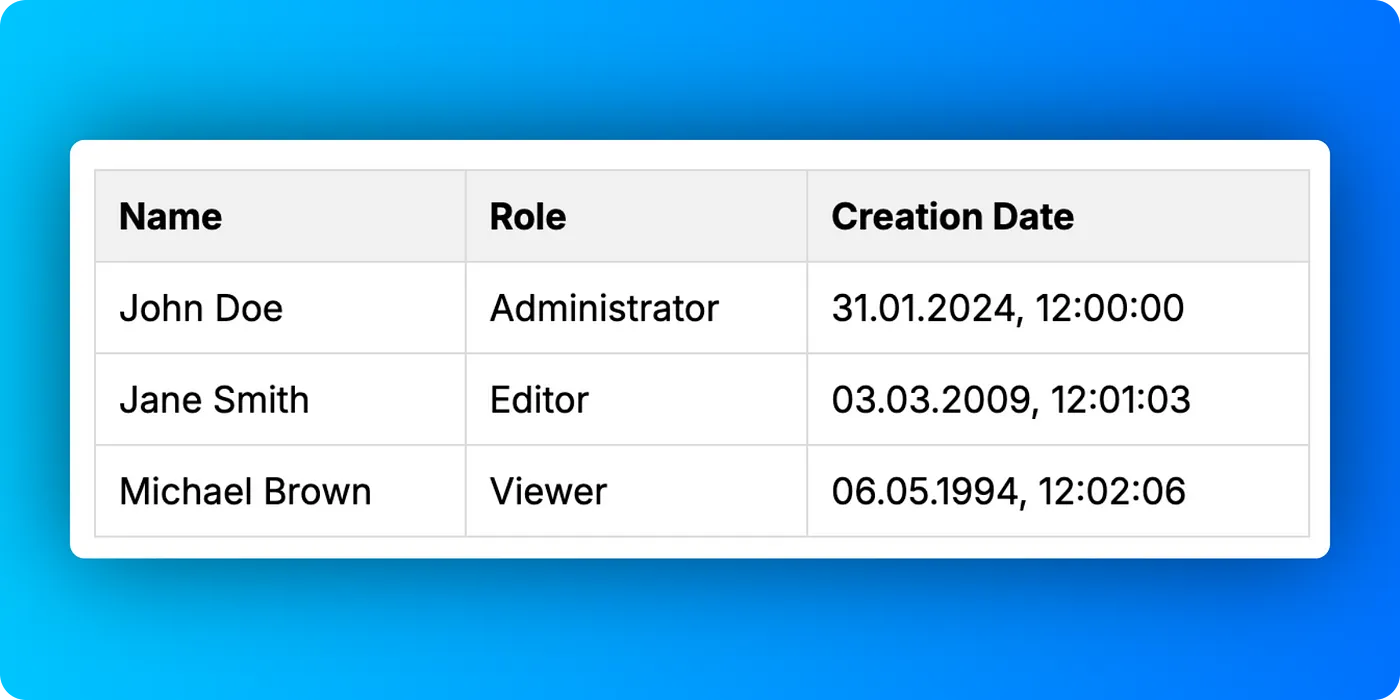Select Michael Brown's creation date
1400x700 pixels.
click(x=1009, y=490)
